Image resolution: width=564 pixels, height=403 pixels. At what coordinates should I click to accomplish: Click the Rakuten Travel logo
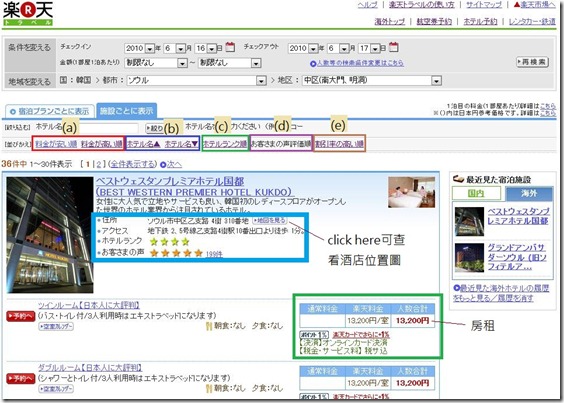point(28,14)
